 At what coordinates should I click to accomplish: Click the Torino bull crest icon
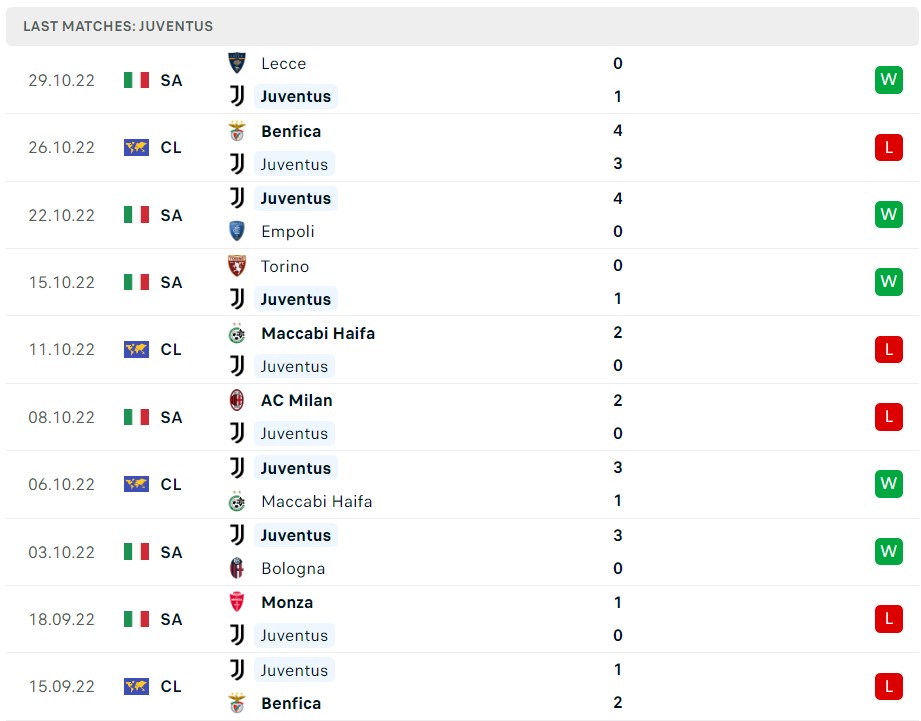pyautogui.click(x=239, y=266)
